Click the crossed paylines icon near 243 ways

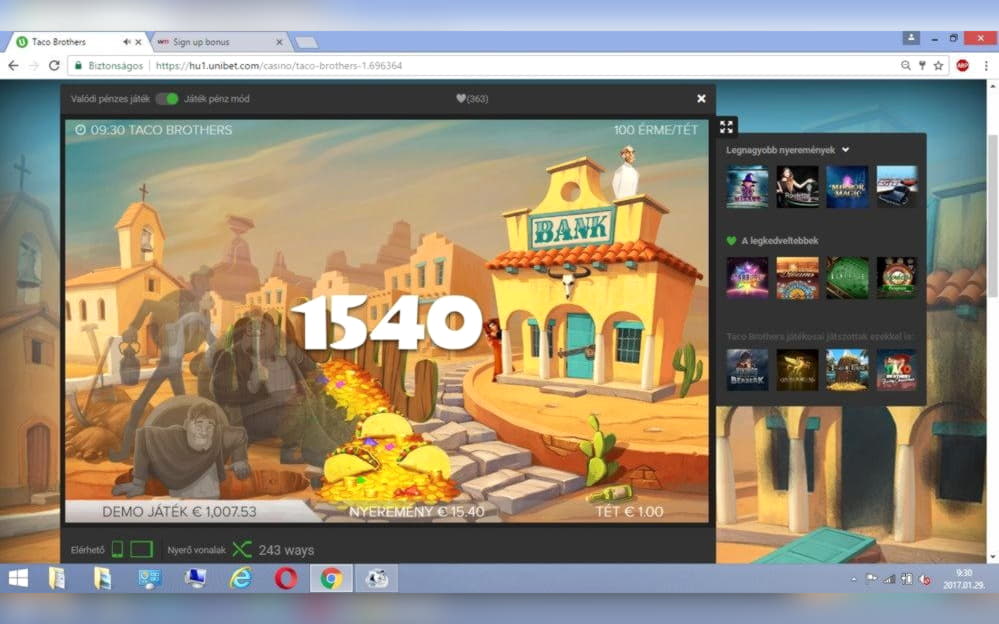pyautogui.click(x=242, y=549)
